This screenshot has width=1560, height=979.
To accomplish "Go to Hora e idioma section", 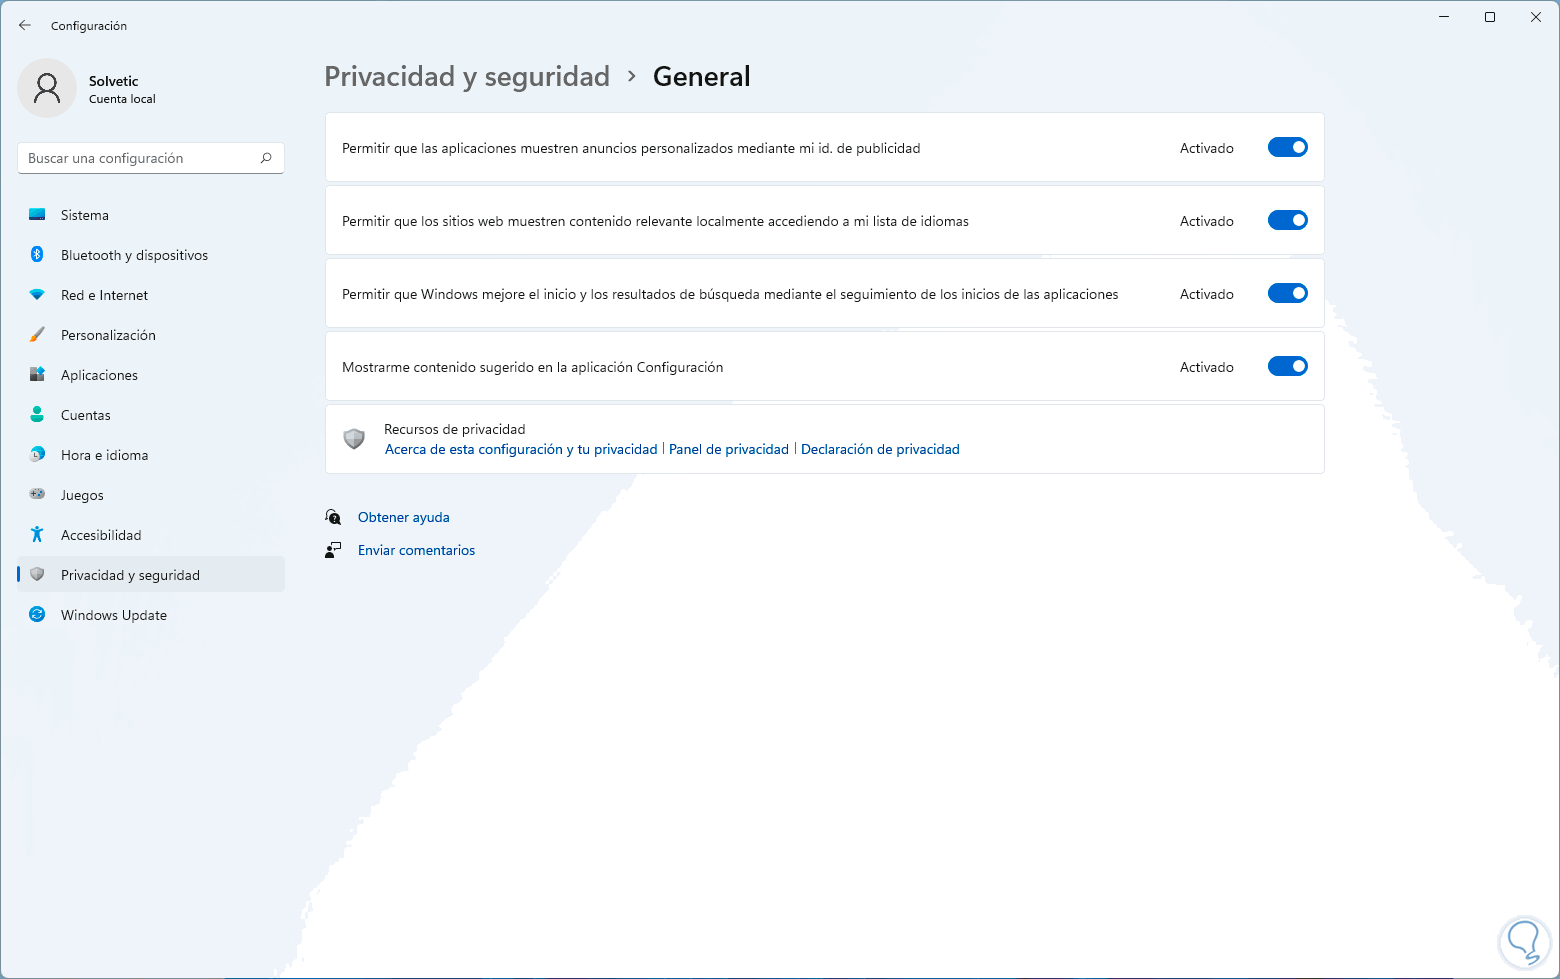I will (x=104, y=455).
